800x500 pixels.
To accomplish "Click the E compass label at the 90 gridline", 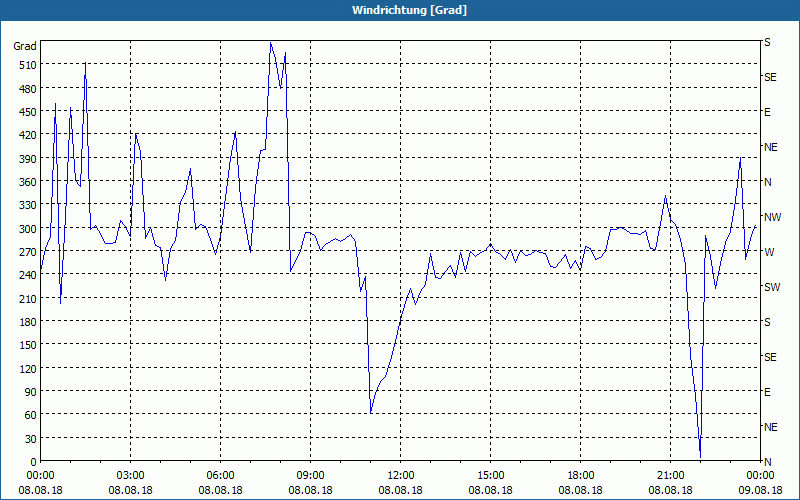I will pos(767,392).
